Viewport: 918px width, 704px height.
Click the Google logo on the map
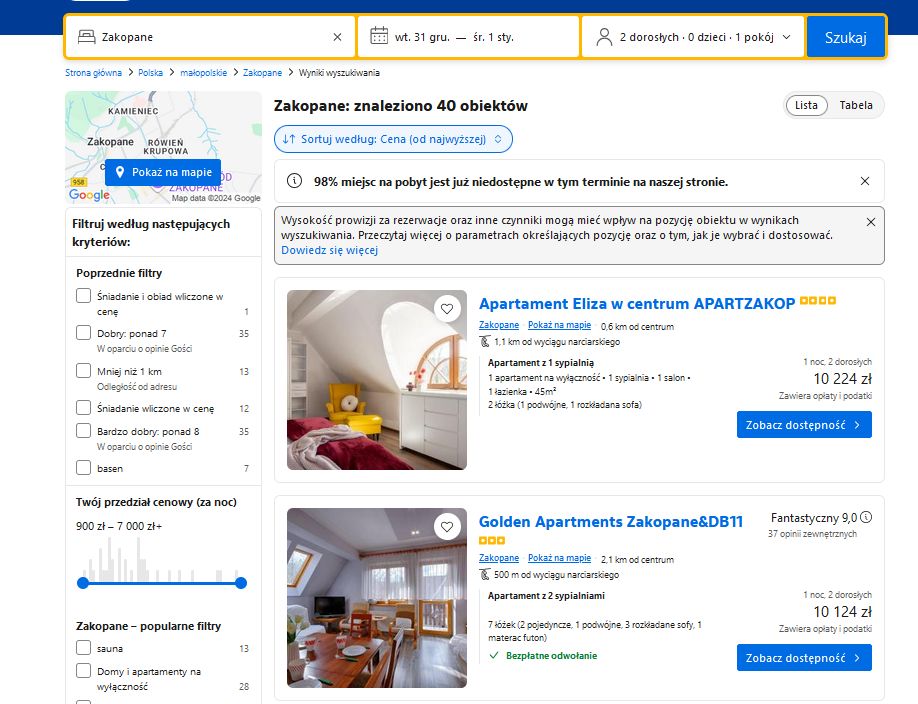[89, 195]
